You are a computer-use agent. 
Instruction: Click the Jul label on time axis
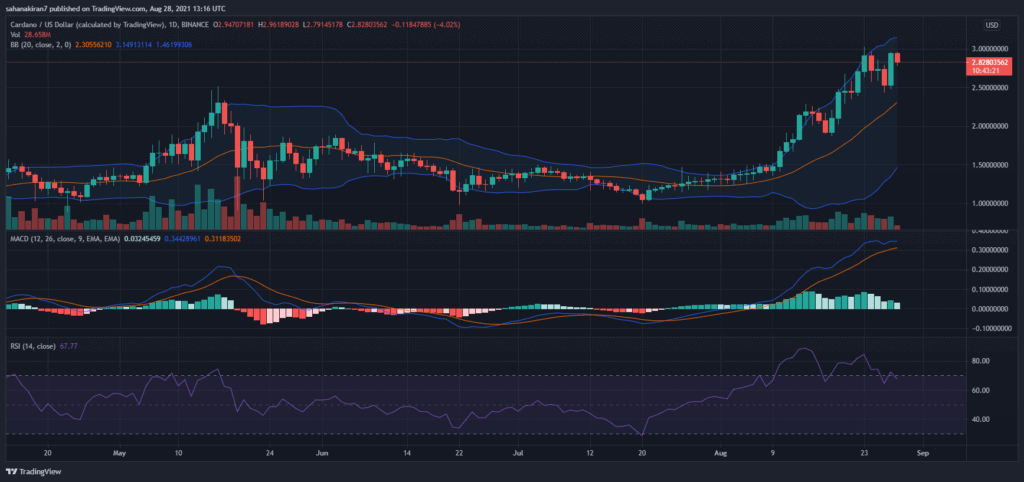tap(519, 452)
